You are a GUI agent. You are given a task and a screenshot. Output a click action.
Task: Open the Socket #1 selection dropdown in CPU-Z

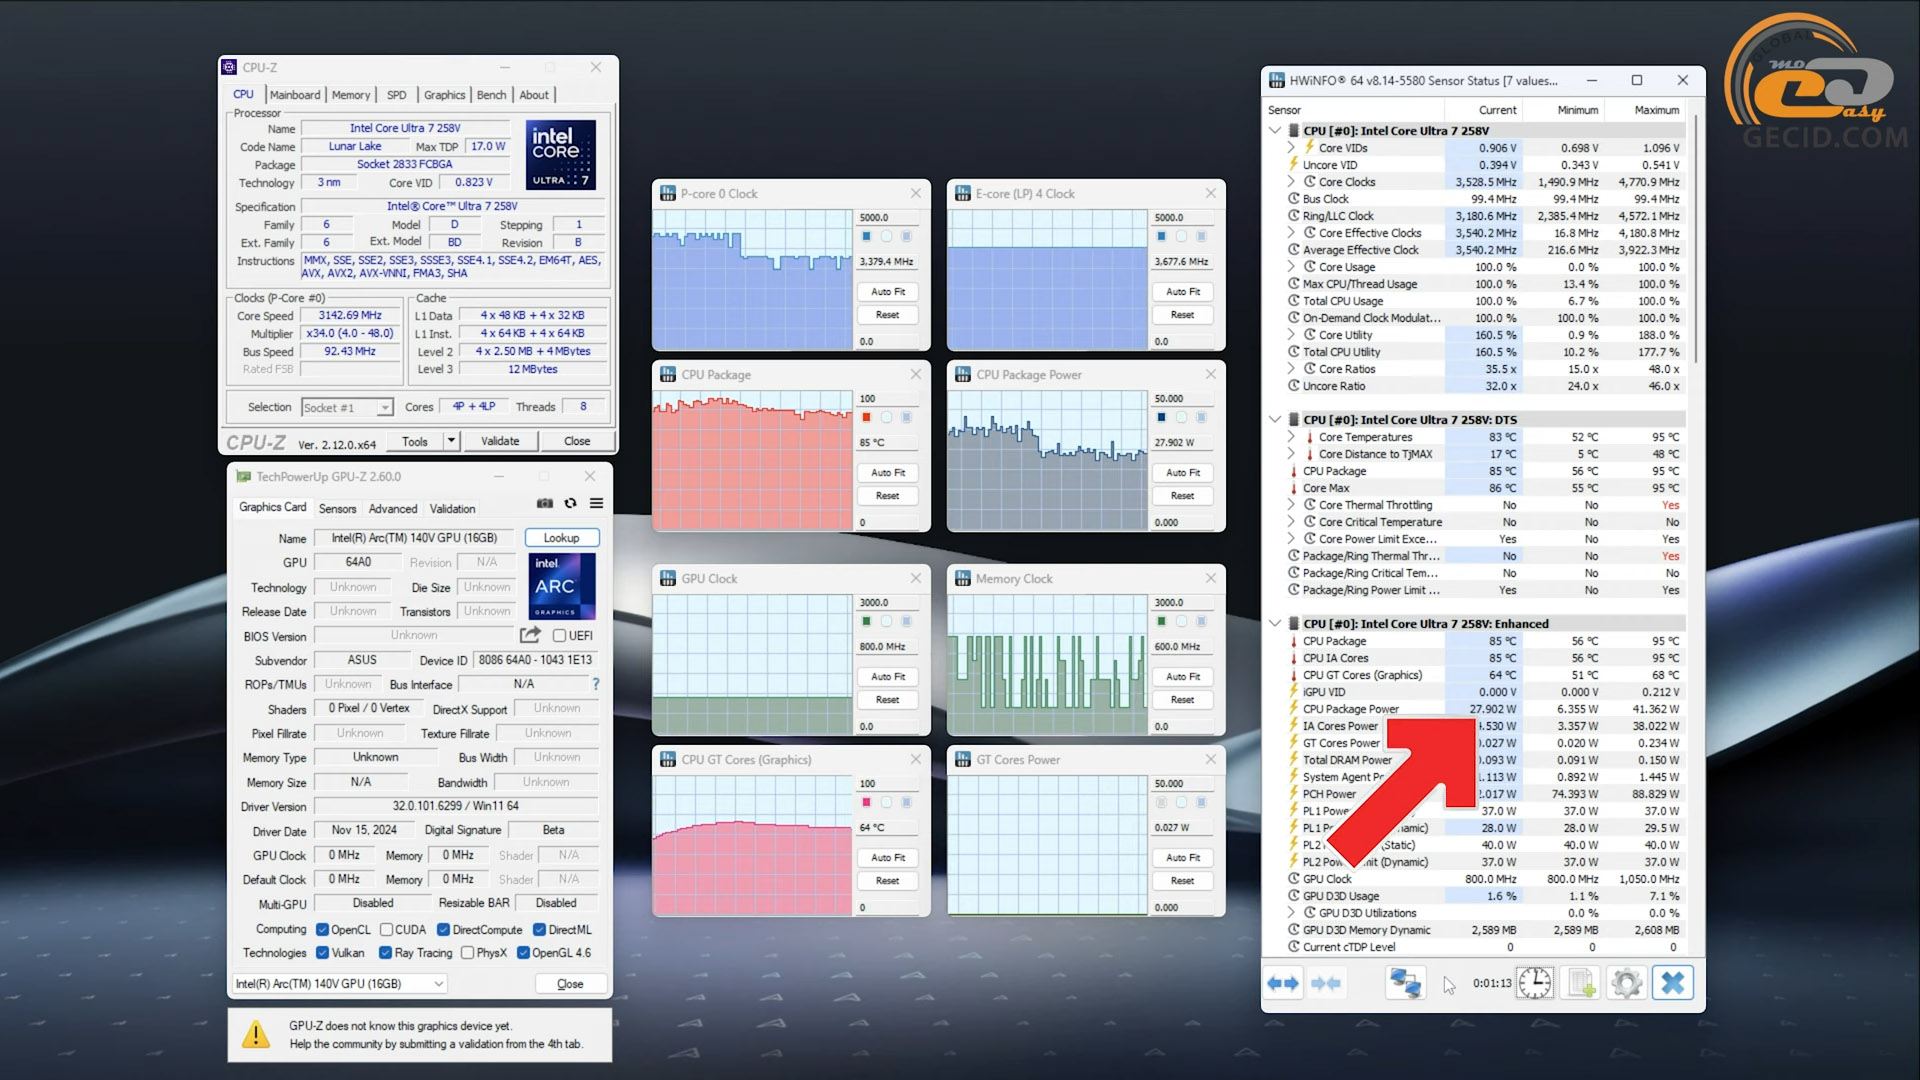[385, 407]
